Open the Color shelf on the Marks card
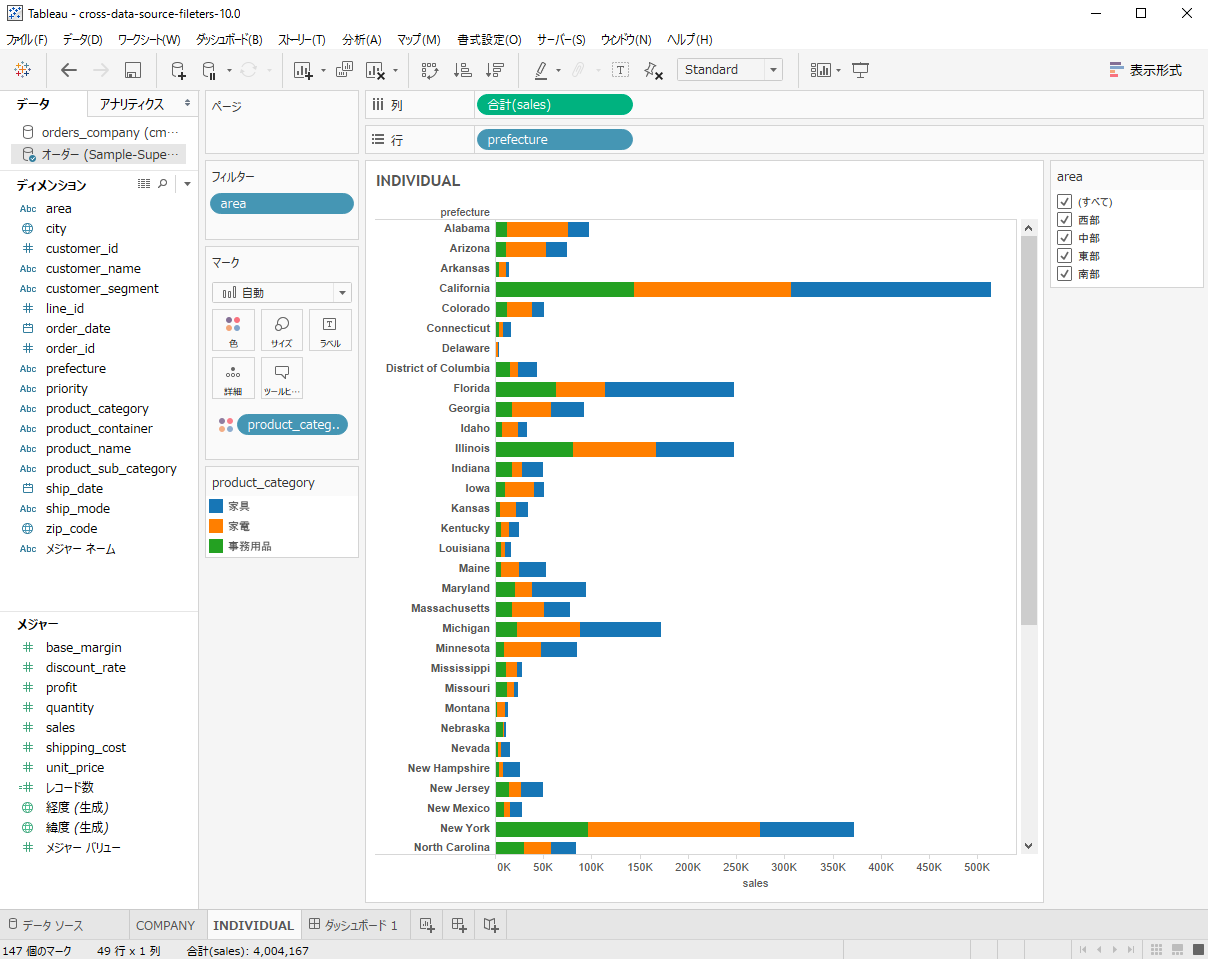The height and width of the screenshot is (959, 1208). click(x=233, y=330)
